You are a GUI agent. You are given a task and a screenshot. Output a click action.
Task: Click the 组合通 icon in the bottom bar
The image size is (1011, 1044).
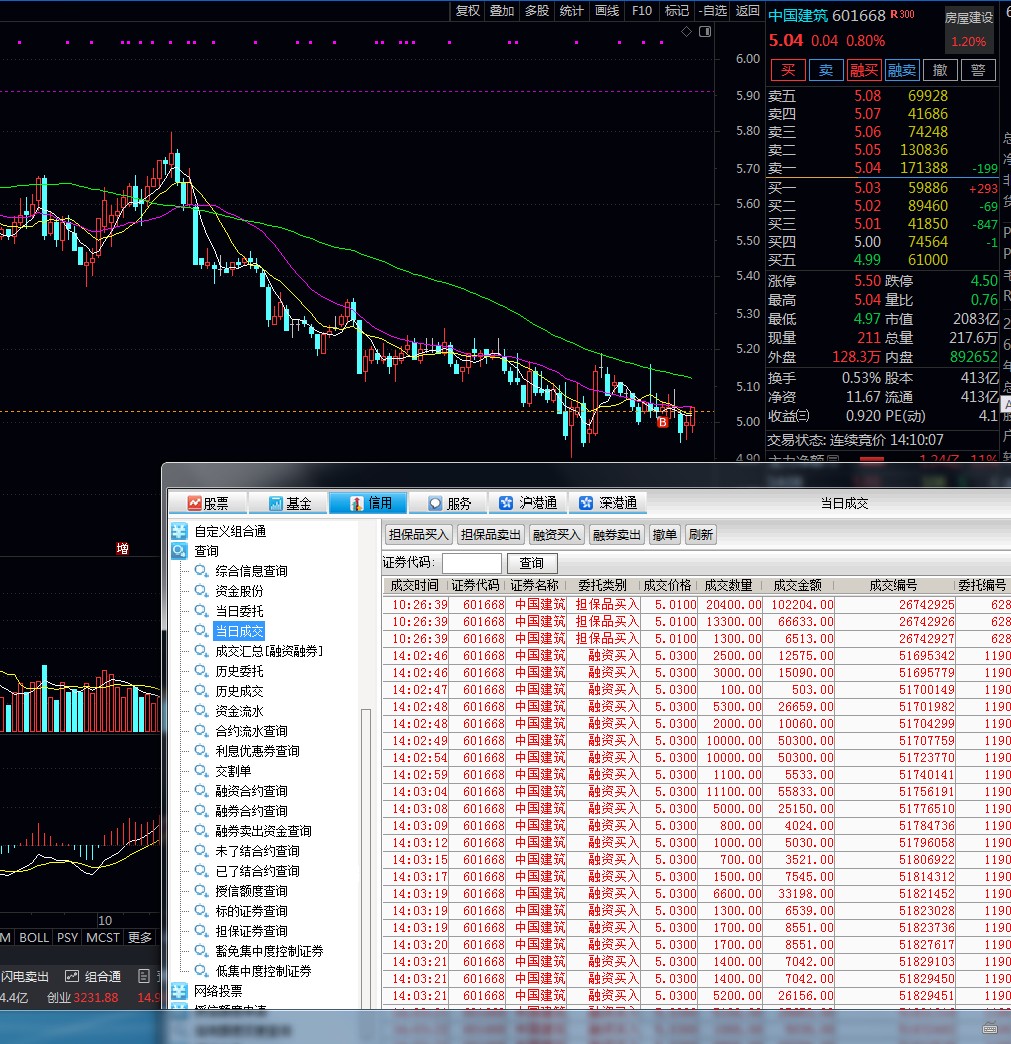click(72, 976)
